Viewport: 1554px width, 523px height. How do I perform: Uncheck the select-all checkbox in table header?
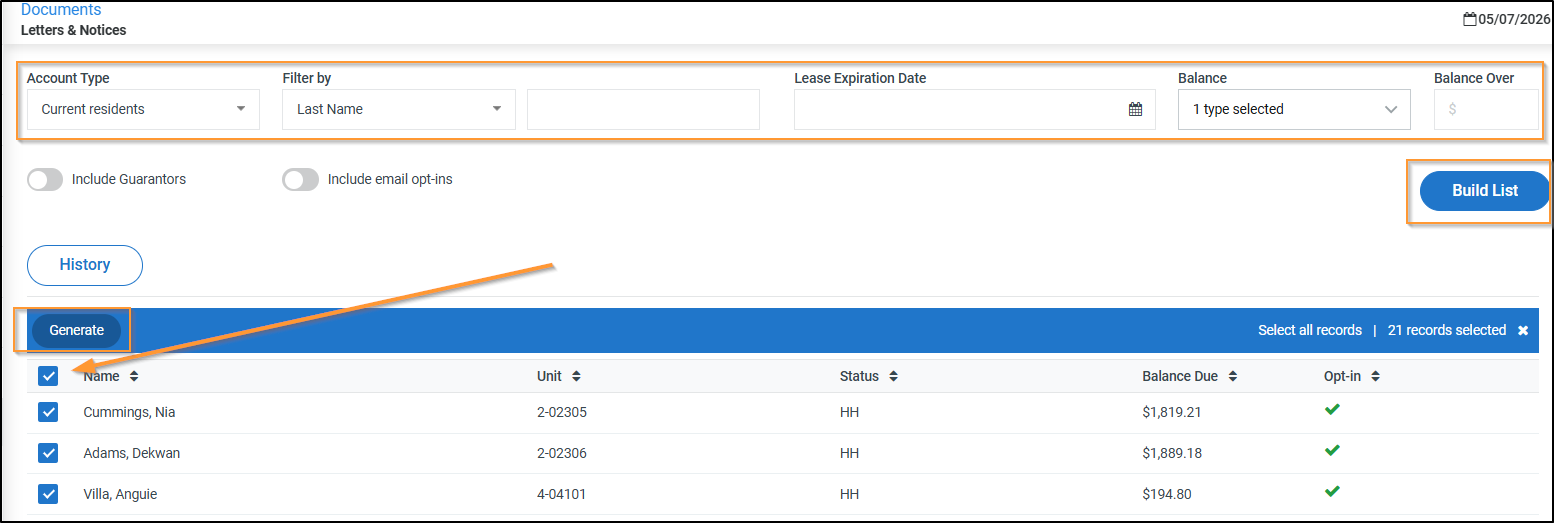(x=48, y=376)
